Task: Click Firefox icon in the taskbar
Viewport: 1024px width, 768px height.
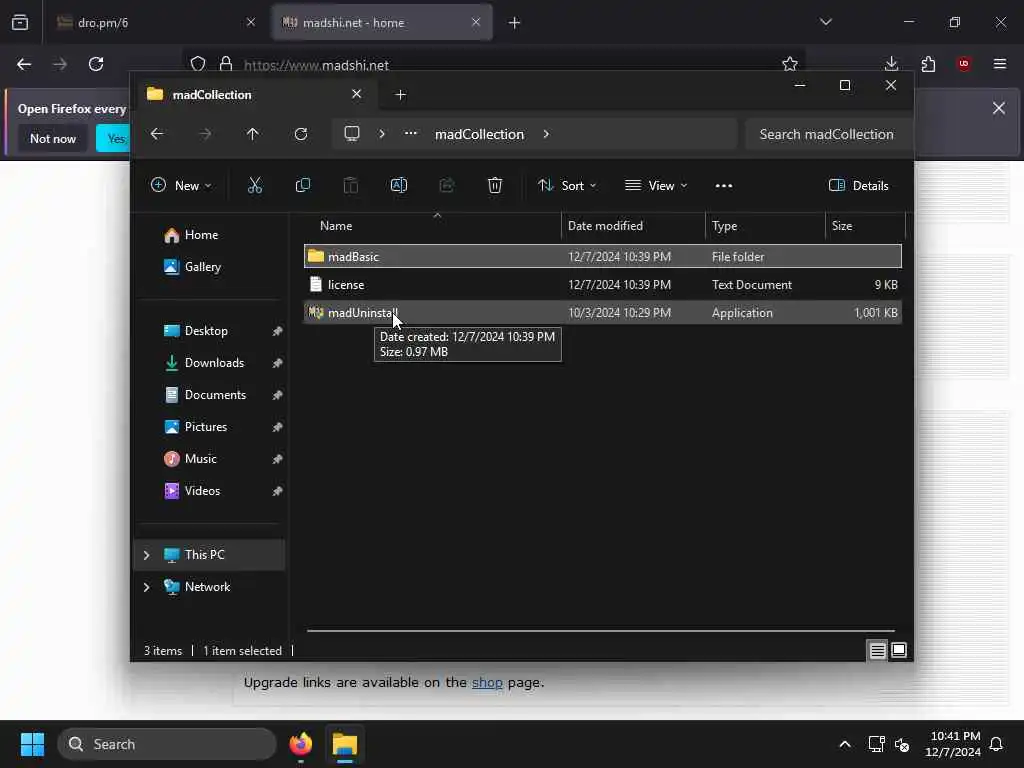Action: coord(300,744)
